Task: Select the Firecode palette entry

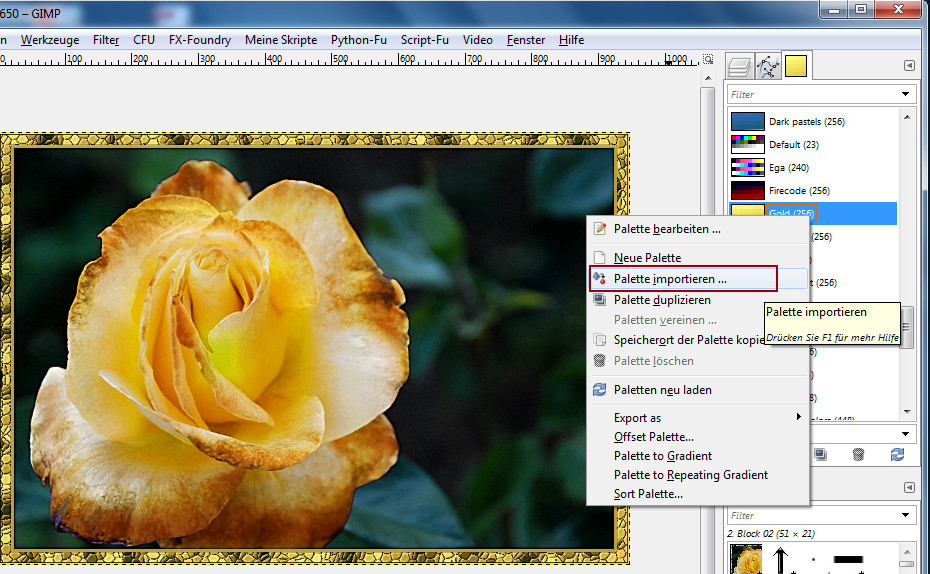Action: point(799,190)
